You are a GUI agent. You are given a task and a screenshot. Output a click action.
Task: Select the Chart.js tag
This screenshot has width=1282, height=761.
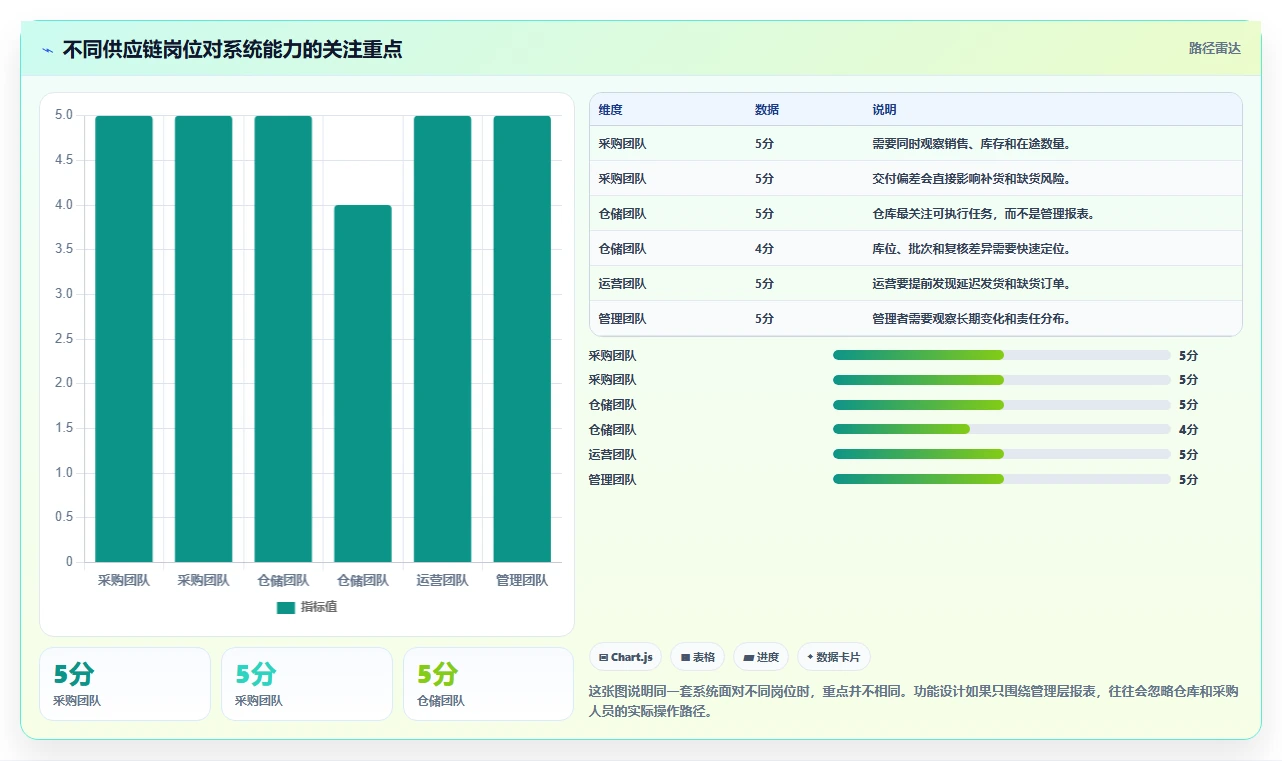click(x=625, y=657)
